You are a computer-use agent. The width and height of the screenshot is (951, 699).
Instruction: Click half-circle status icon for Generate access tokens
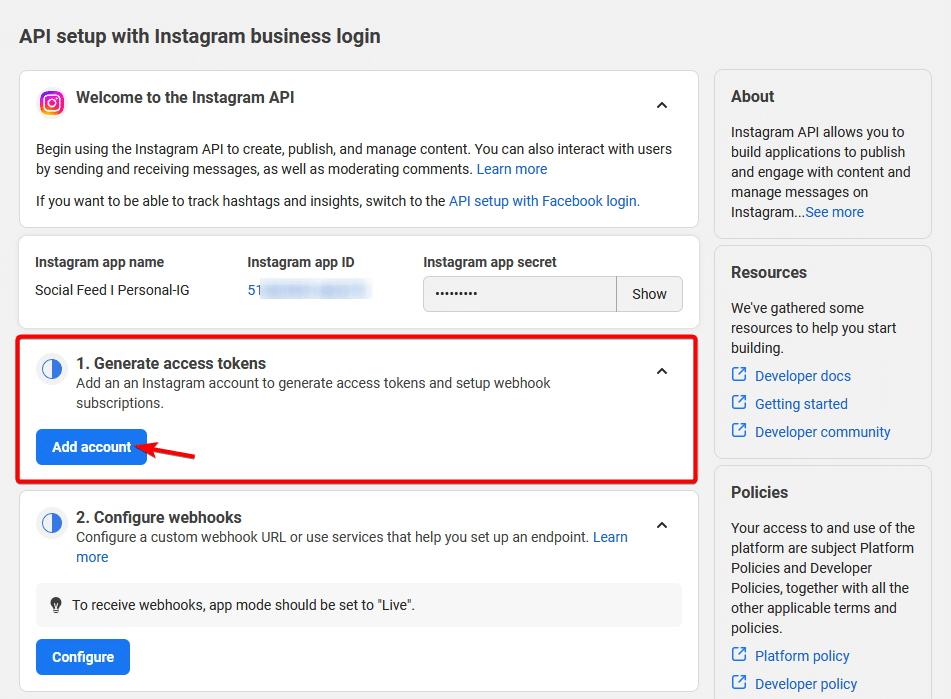(52, 369)
